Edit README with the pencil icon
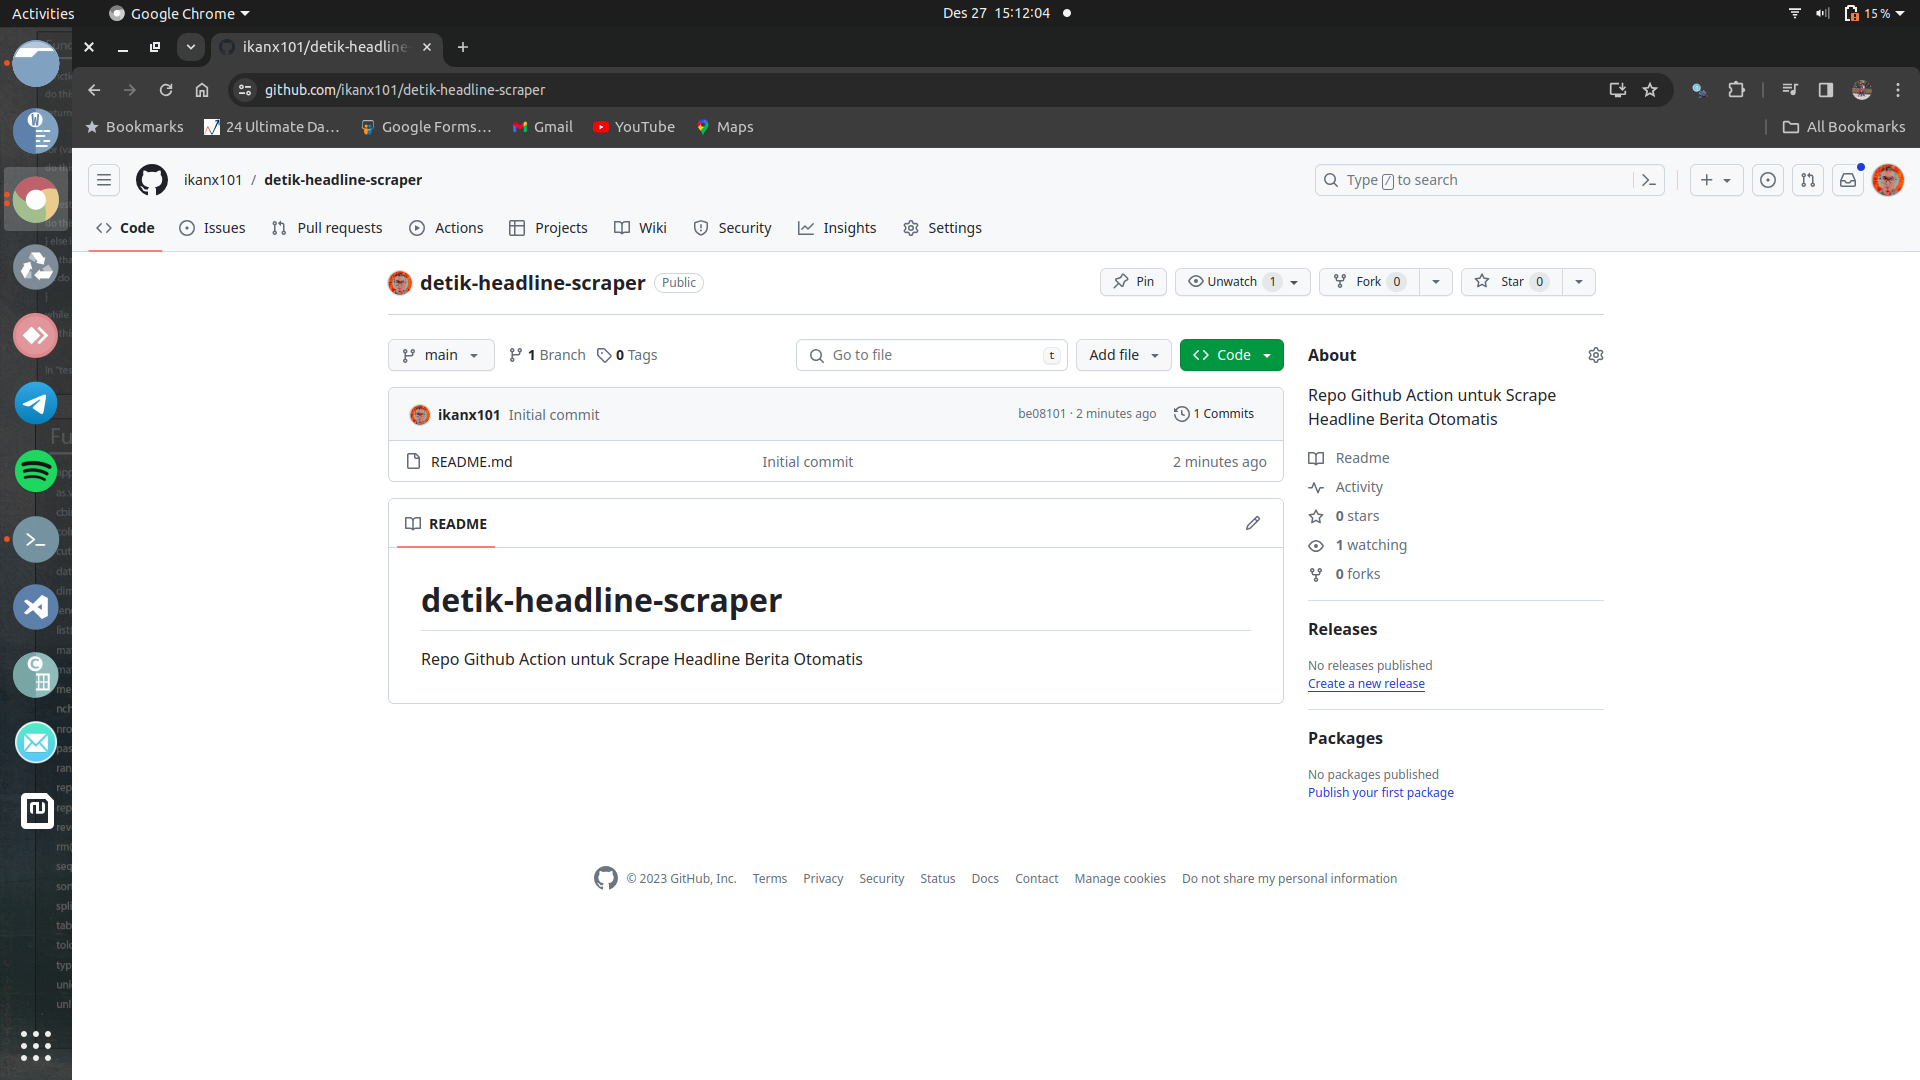Screen dimensions: 1920x1080 click(1253, 523)
